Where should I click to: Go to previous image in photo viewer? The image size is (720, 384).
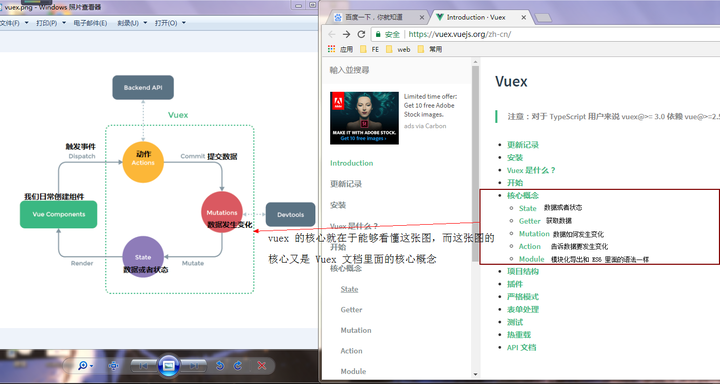tap(143, 366)
